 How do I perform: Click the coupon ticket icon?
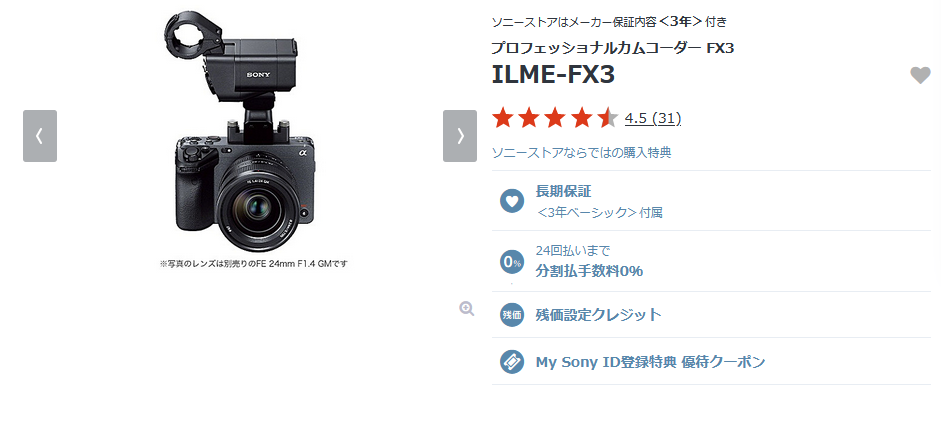coord(512,362)
